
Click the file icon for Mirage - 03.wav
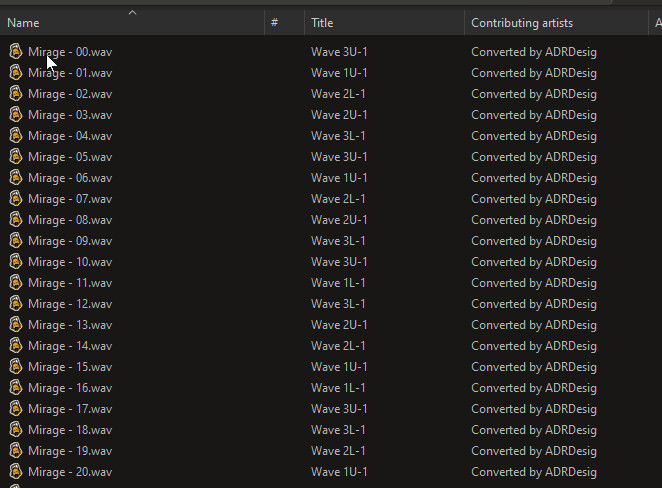[16, 114]
